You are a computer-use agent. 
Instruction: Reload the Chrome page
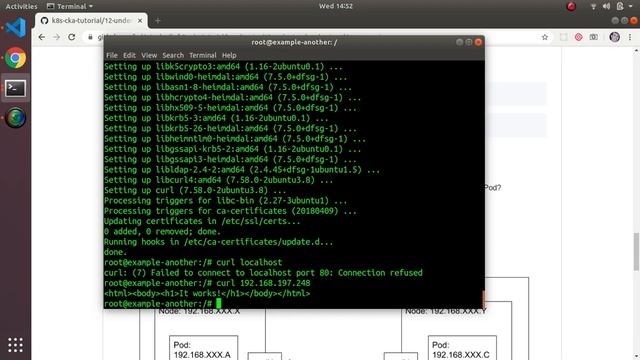click(72, 37)
